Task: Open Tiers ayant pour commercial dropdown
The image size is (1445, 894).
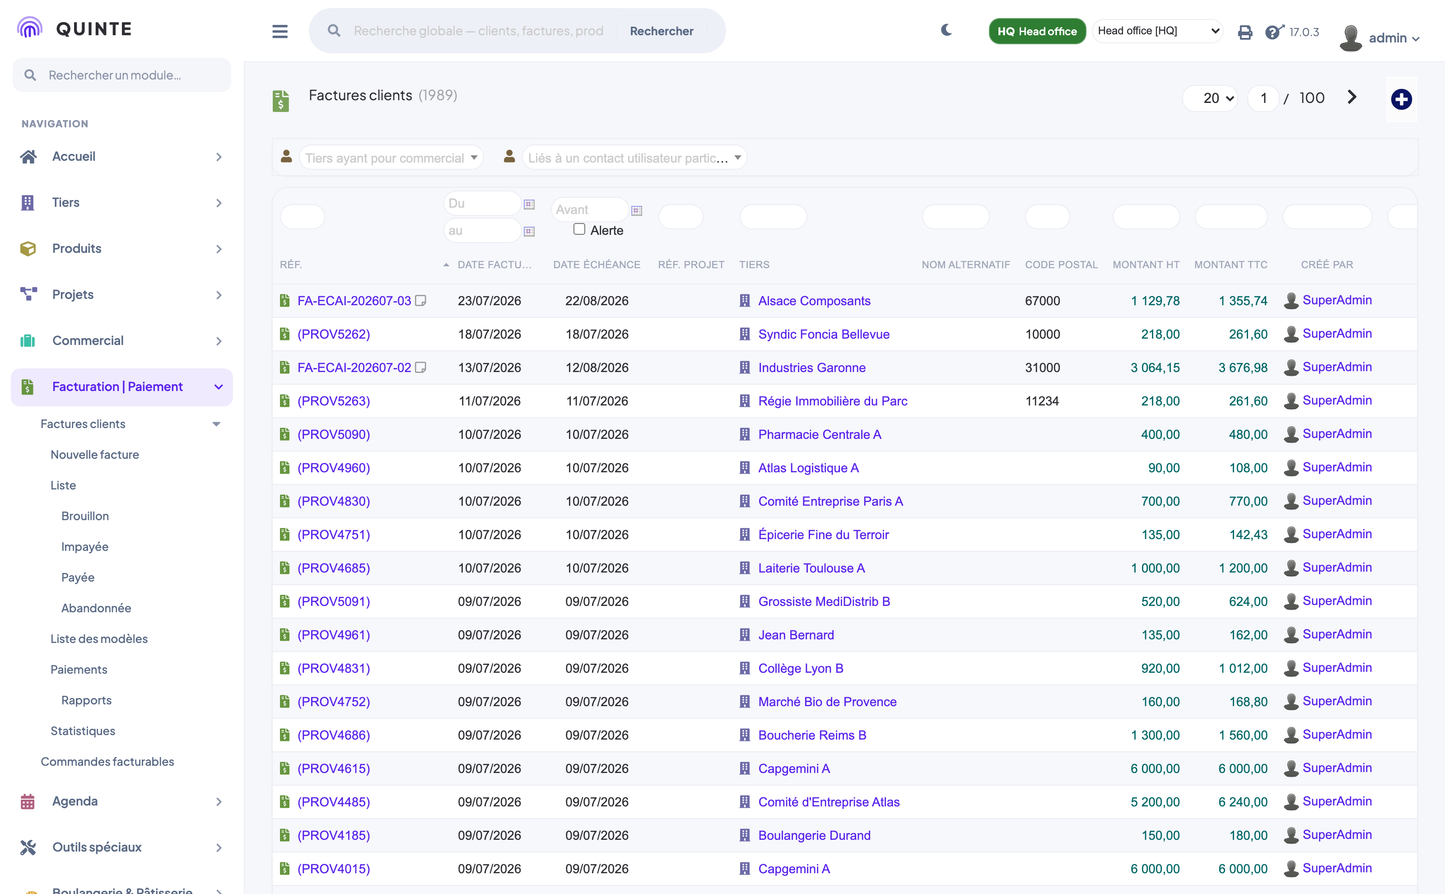Action: (391, 158)
